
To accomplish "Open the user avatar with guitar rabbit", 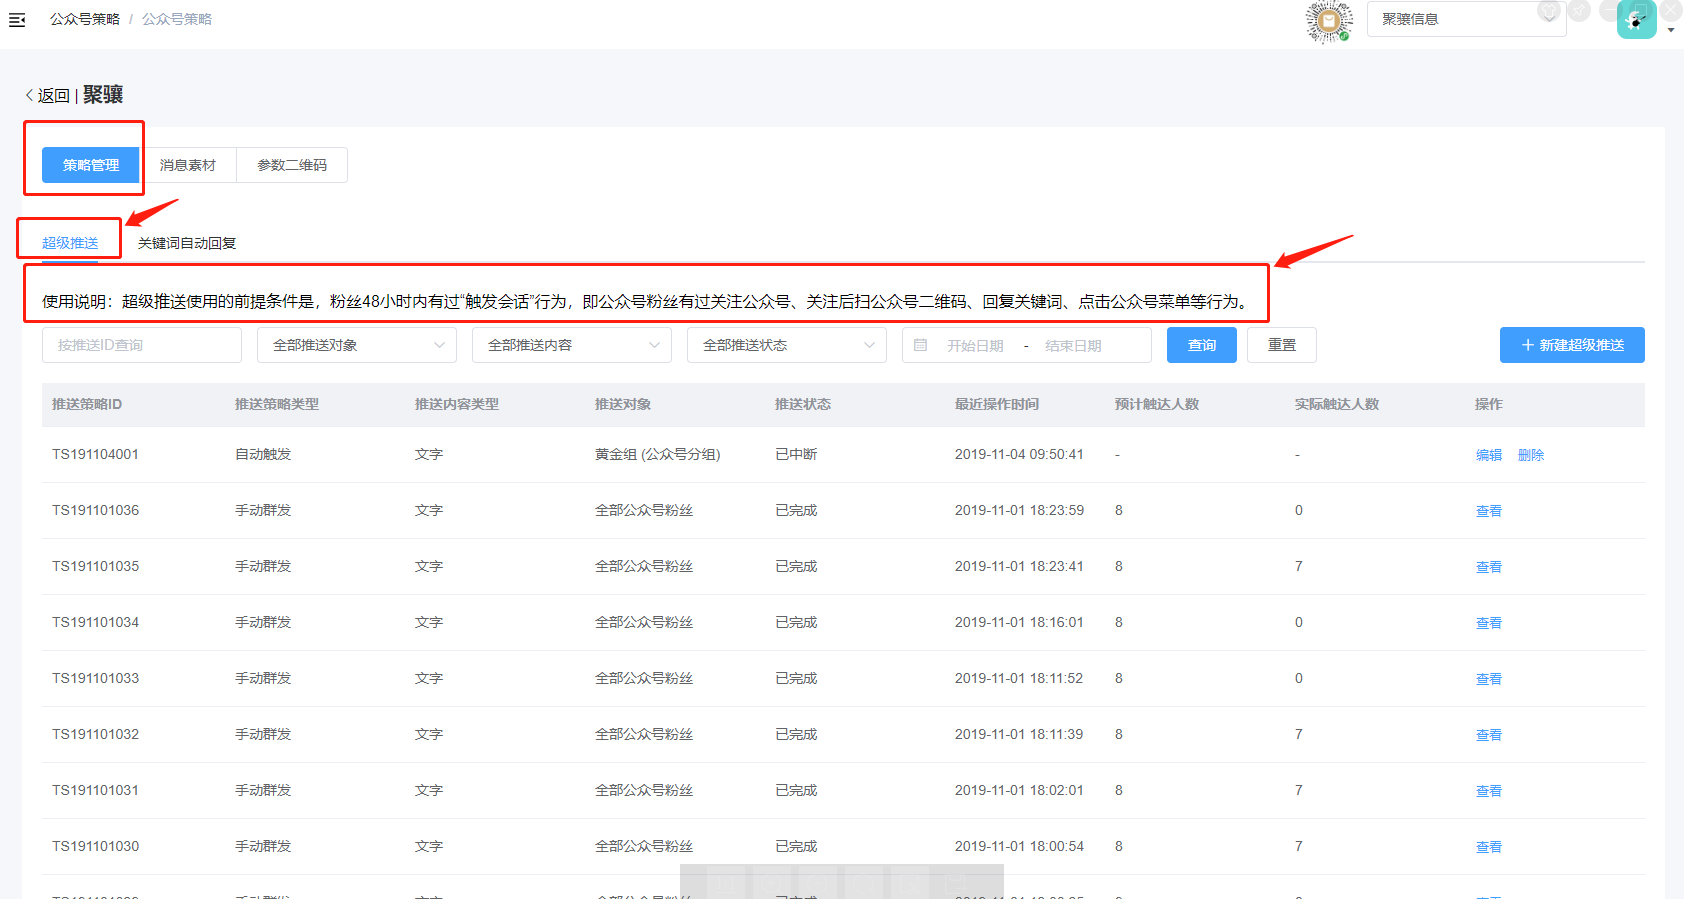I will (x=1636, y=20).
